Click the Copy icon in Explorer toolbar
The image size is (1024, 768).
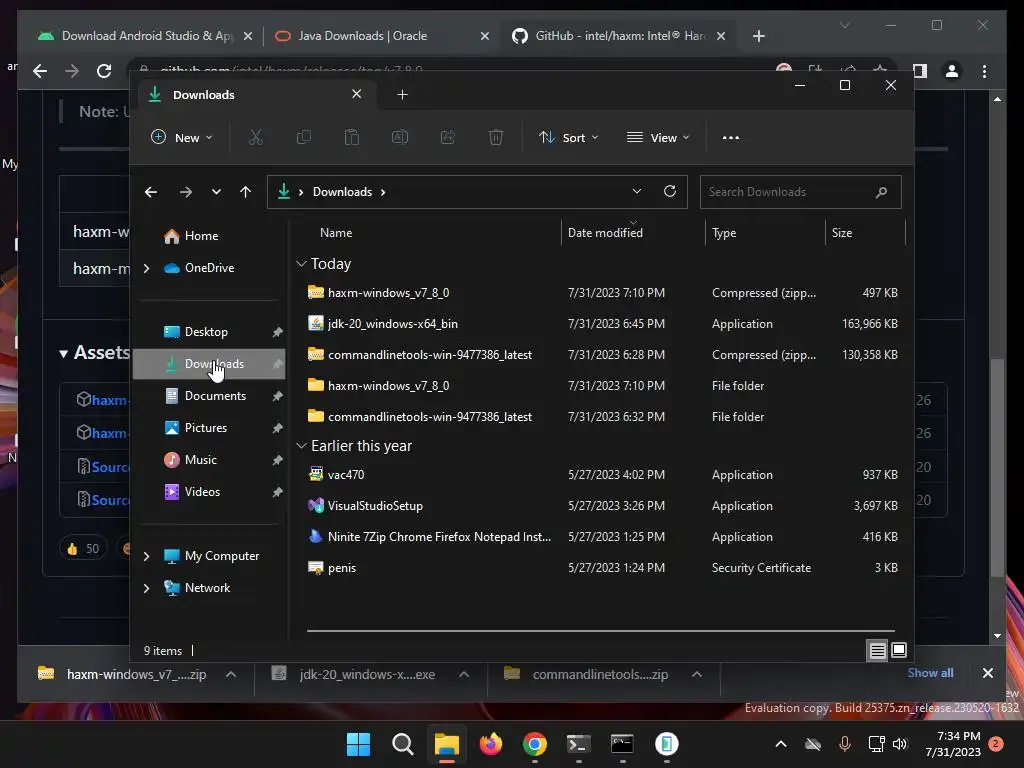(x=304, y=137)
